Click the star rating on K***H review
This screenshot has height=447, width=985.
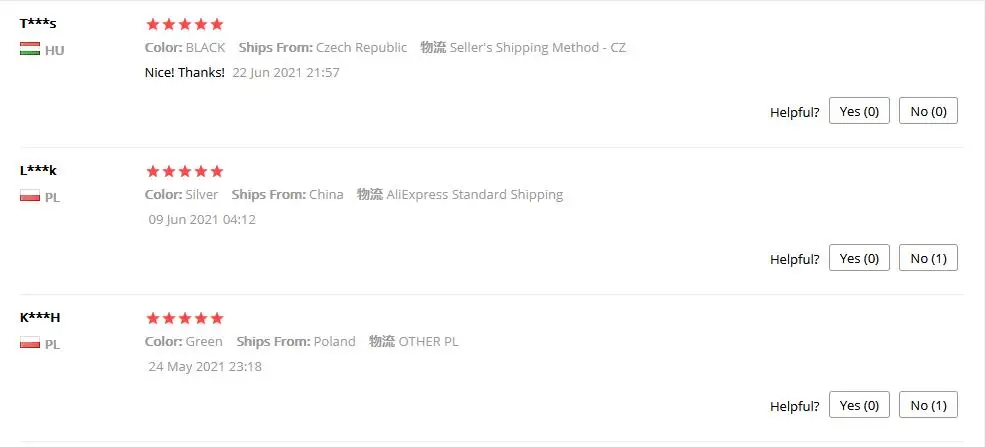coord(185,318)
